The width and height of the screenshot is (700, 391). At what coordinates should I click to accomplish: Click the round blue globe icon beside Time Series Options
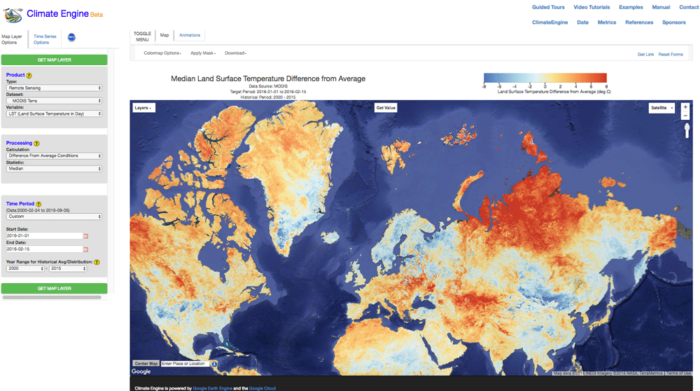(x=71, y=37)
